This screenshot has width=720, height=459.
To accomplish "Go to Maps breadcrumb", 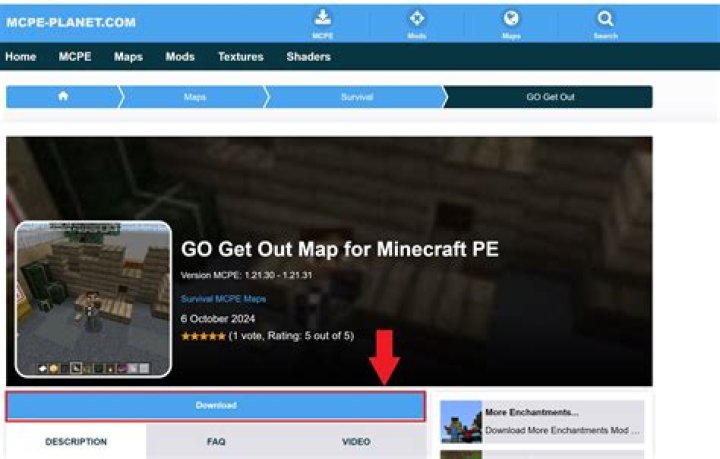I will pyautogui.click(x=195, y=97).
